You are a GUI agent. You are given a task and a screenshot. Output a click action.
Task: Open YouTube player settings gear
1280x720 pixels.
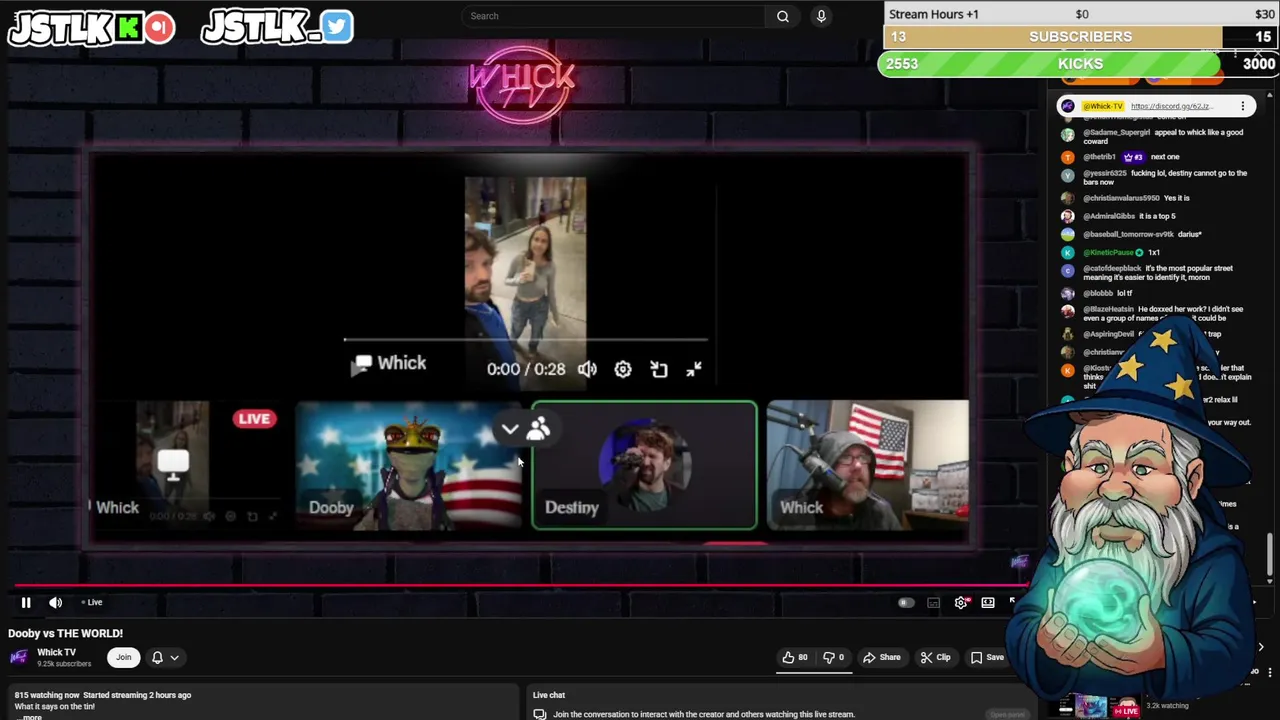coord(961,602)
